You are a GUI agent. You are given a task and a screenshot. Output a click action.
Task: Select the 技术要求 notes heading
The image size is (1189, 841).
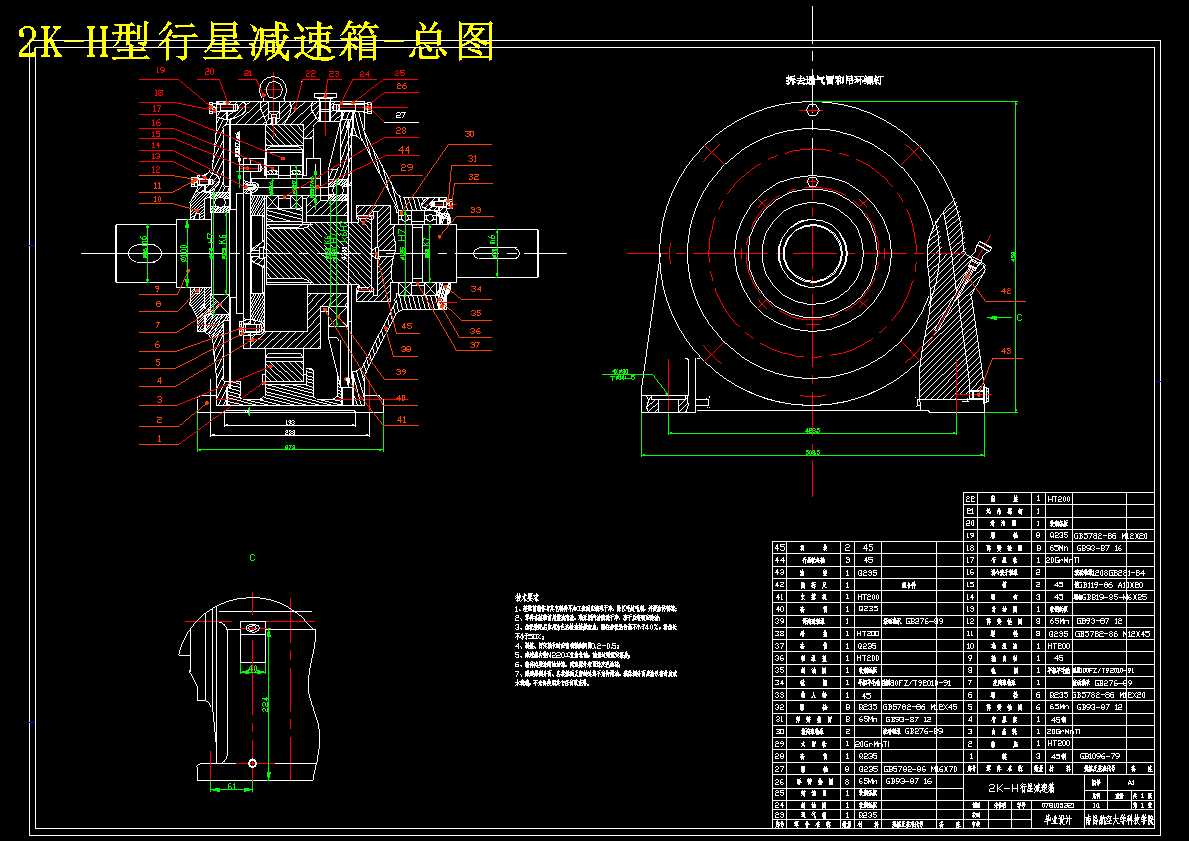528,598
